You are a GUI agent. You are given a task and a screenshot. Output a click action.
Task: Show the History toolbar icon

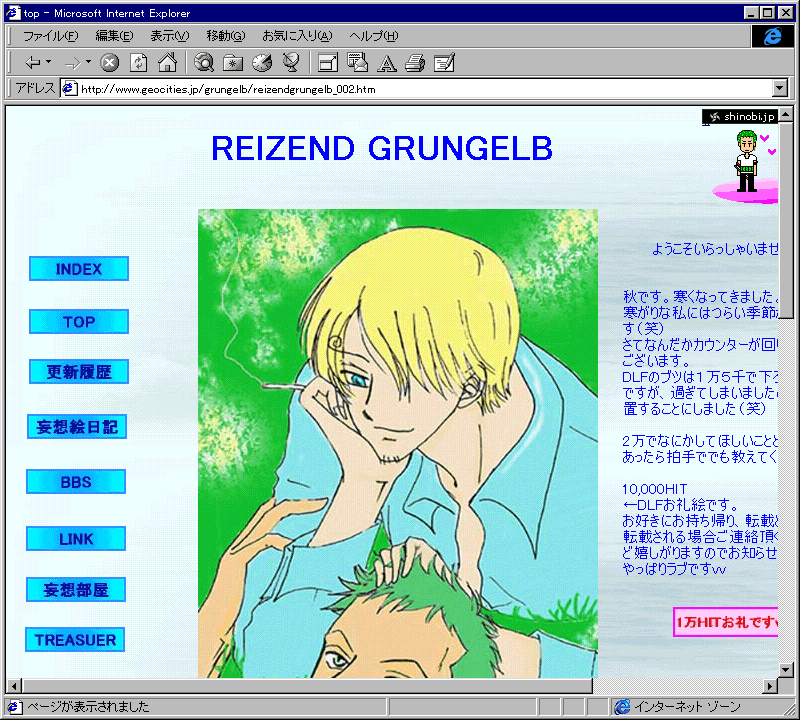pos(262,63)
